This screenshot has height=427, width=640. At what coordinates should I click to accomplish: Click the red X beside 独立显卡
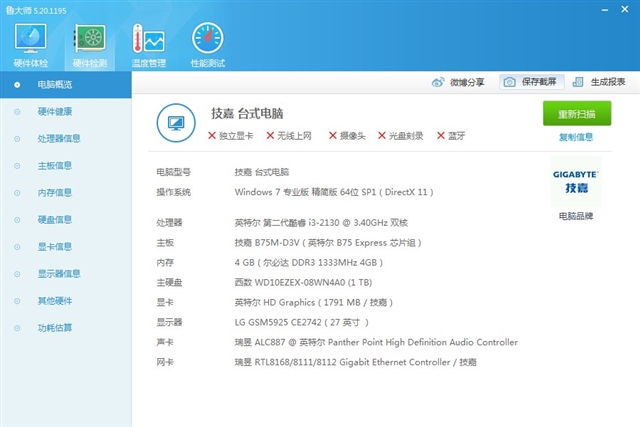click(212, 136)
